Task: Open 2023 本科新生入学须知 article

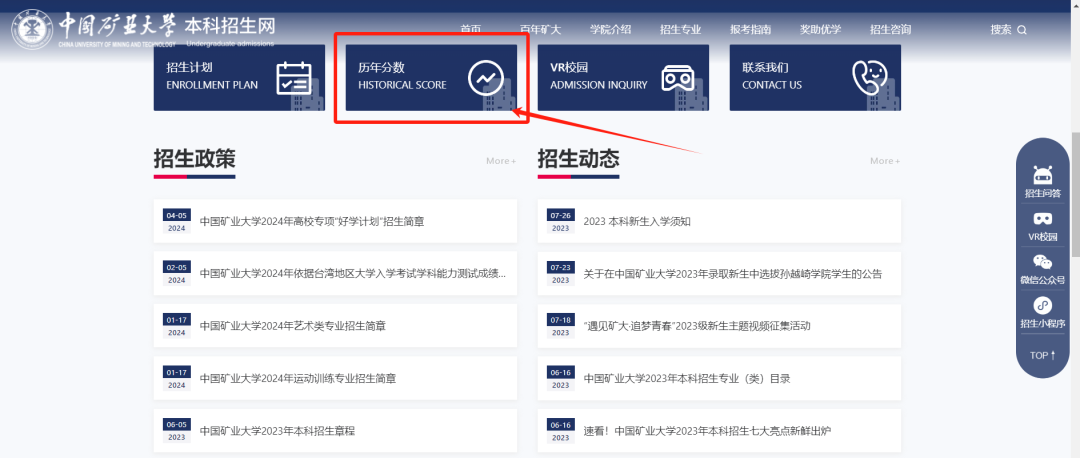Action: coord(637,222)
